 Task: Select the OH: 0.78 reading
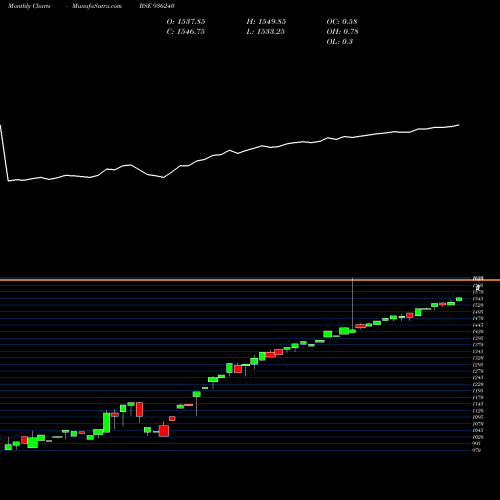[x=342, y=32]
